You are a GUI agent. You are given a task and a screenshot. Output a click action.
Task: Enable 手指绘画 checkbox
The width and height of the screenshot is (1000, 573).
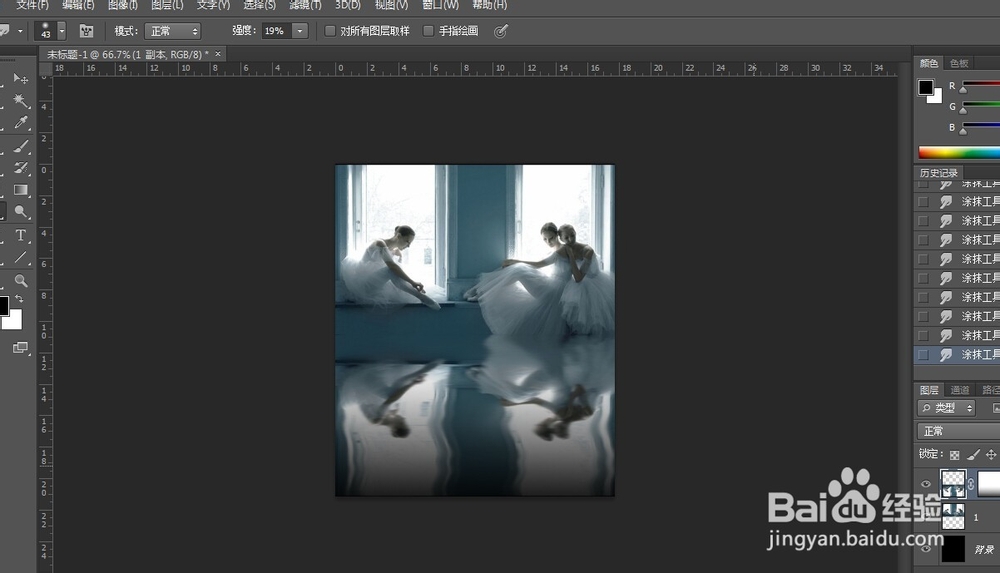tap(429, 31)
